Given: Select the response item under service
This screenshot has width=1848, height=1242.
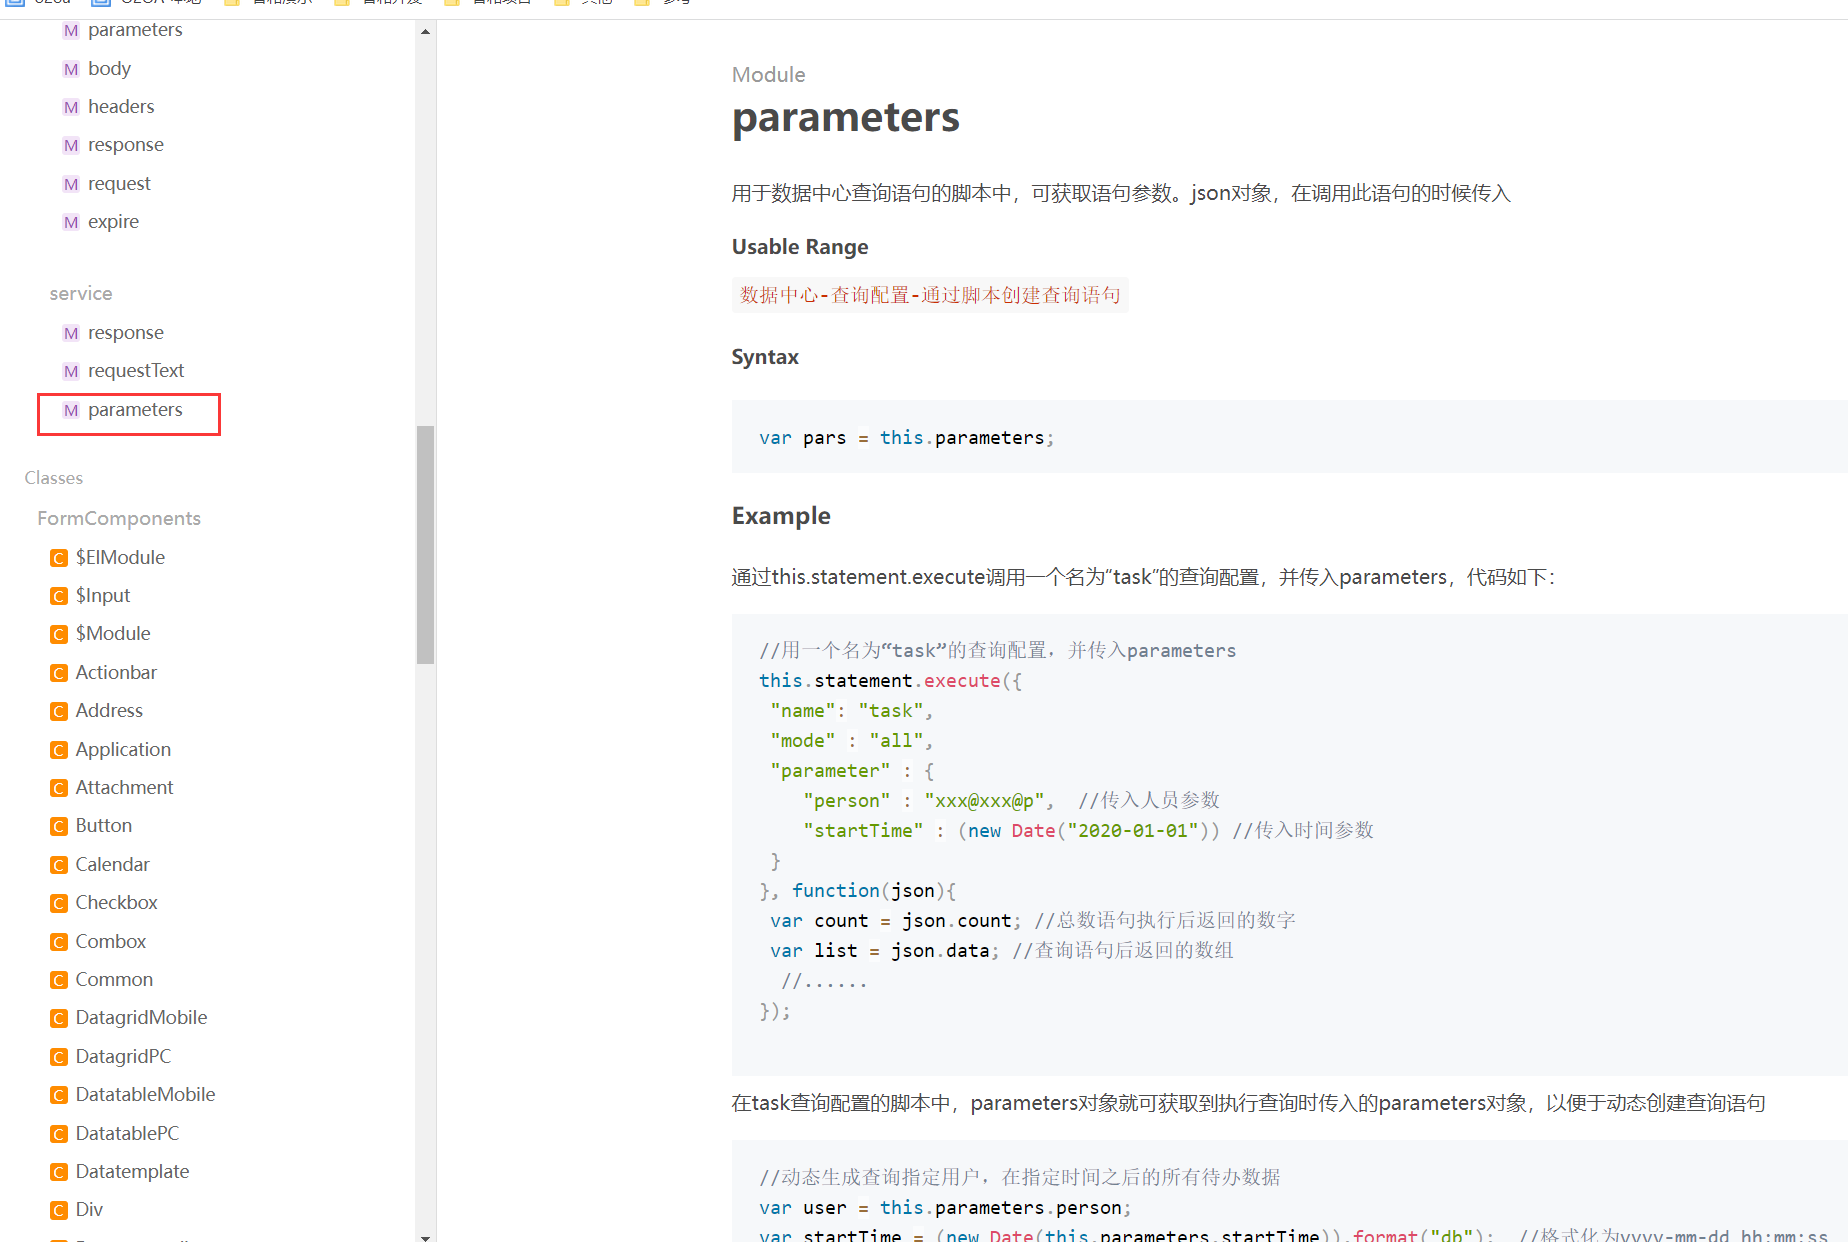Looking at the screenshot, I should [x=125, y=332].
